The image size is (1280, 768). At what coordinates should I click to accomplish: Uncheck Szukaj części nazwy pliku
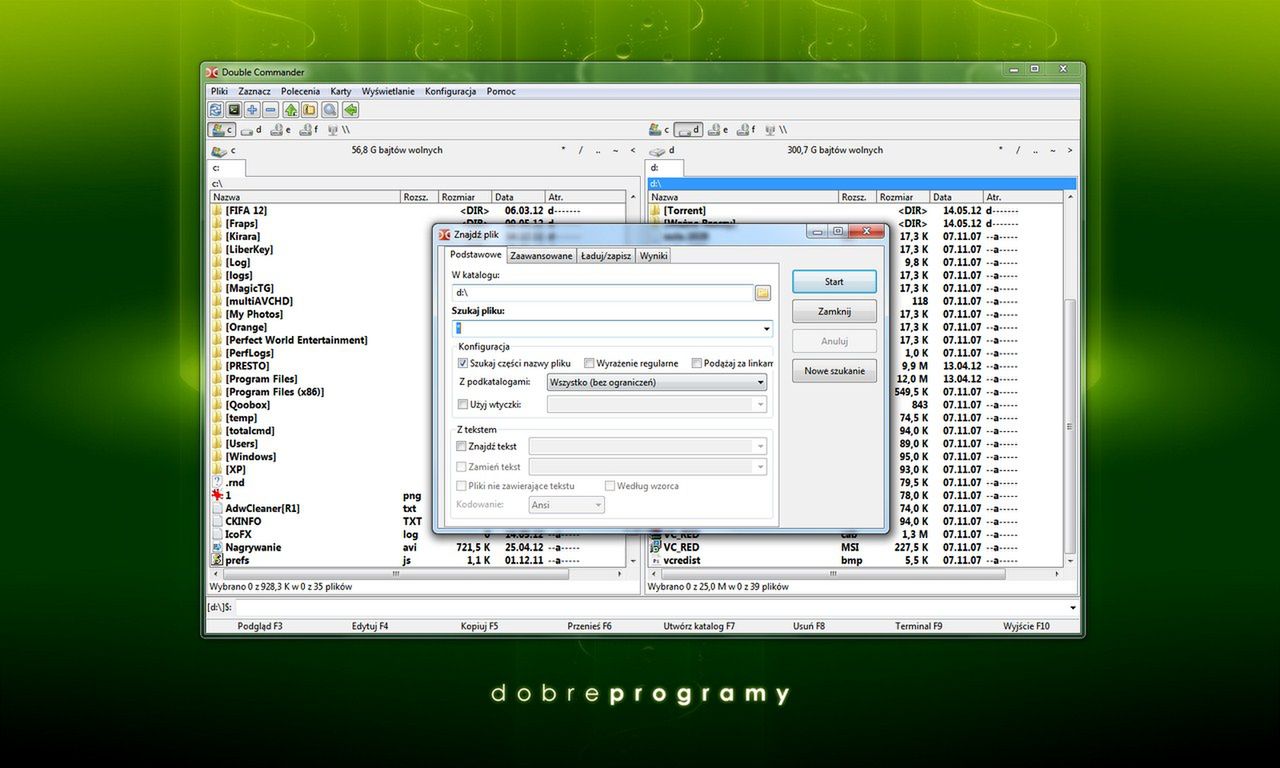coord(463,363)
